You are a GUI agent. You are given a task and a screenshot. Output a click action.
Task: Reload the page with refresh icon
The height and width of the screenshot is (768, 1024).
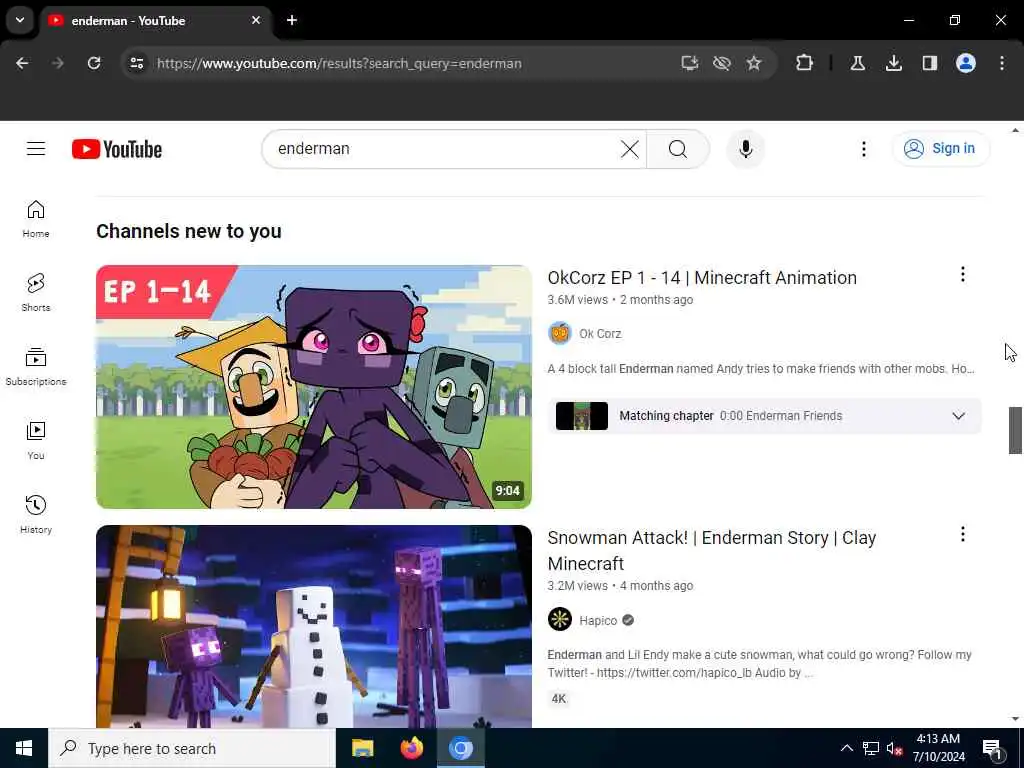point(94,63)
